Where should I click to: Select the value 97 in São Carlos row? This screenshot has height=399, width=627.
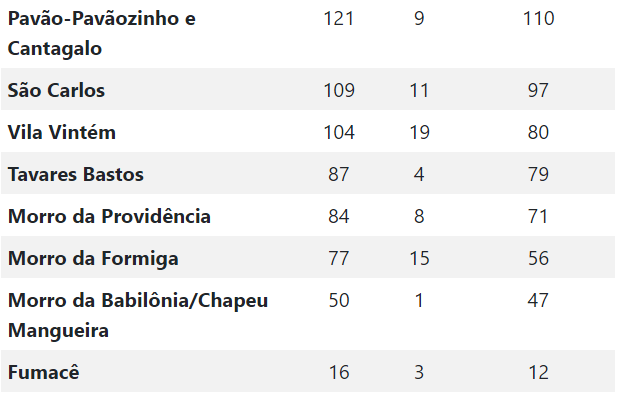[x=538, y=90]
